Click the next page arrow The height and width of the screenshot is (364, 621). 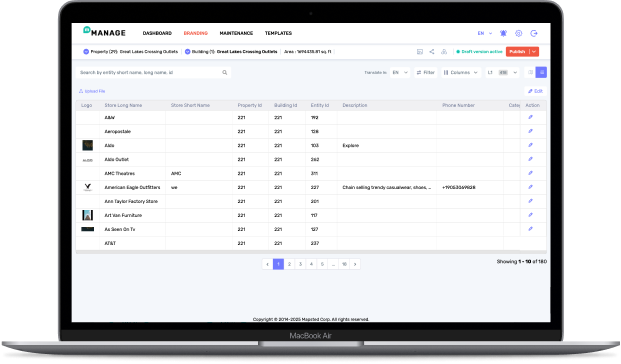pos(355,264)
